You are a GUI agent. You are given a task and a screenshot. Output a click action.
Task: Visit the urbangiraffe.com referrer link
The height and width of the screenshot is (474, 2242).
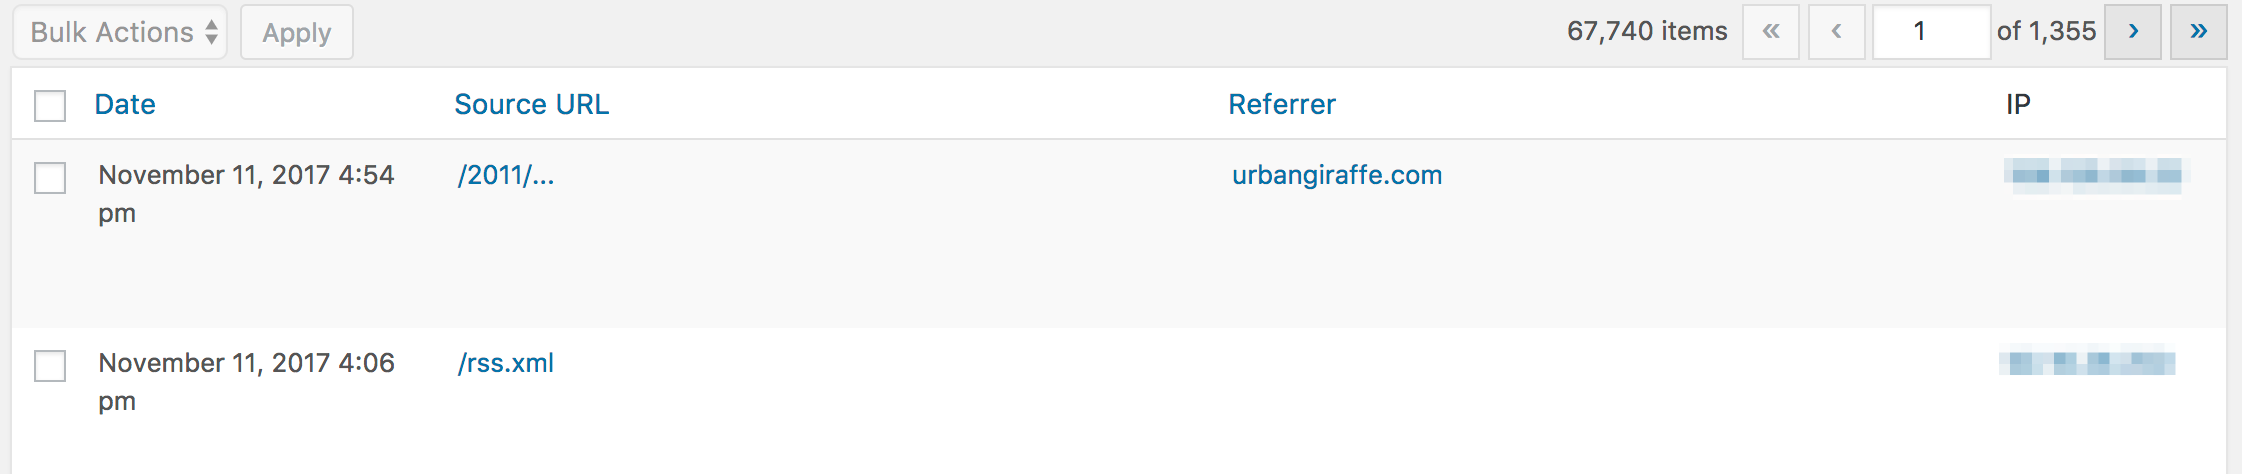1337,175
